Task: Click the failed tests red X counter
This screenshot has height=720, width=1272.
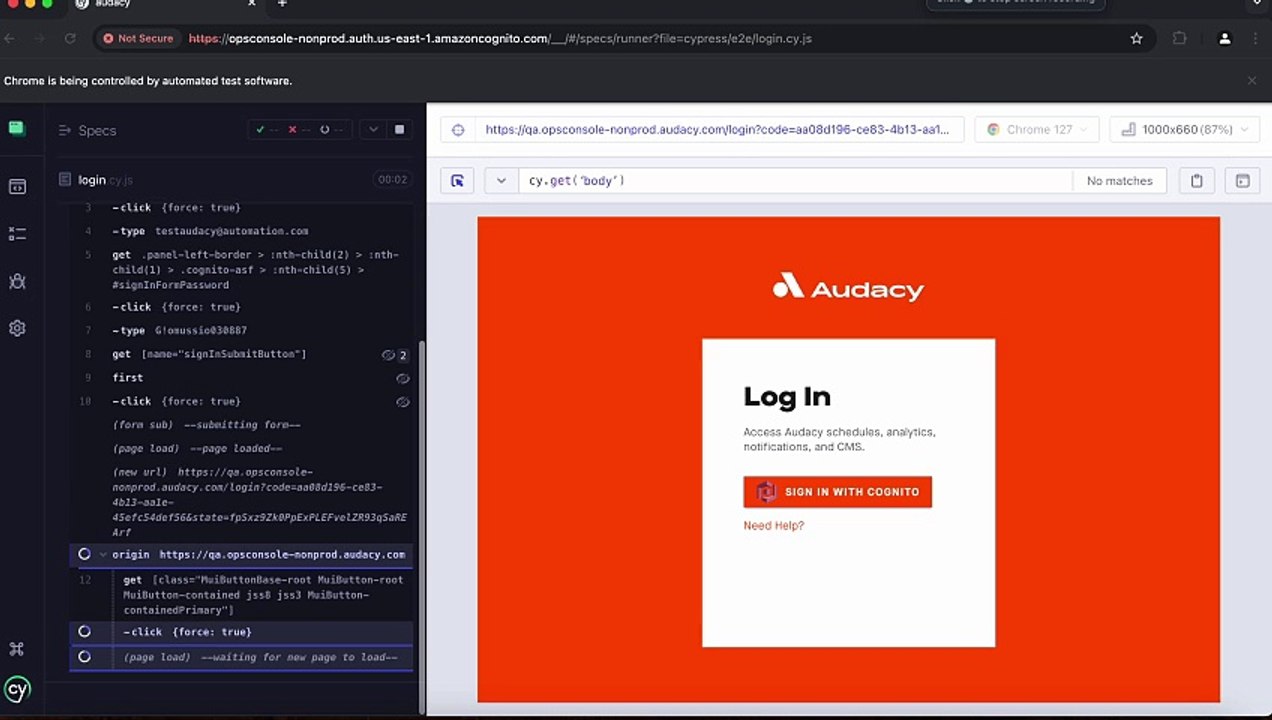Action: [x=299, y=130]
